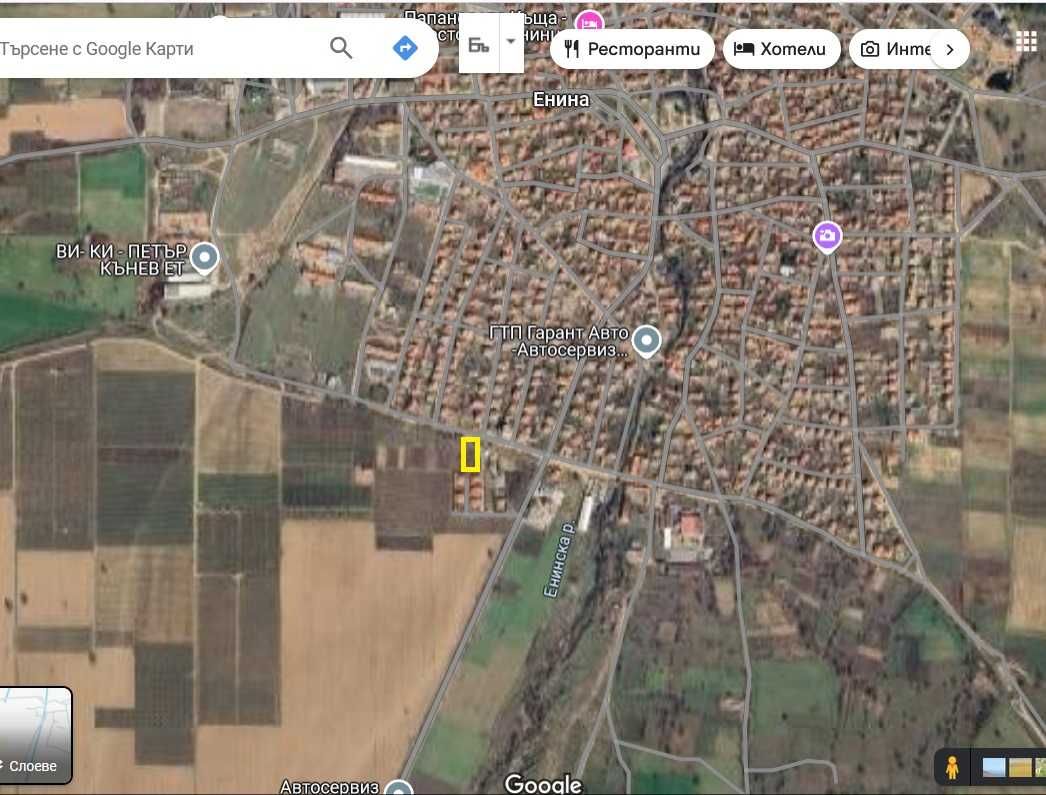
Task: Select the purple camera photo marker
Action: tap(826, 236)
